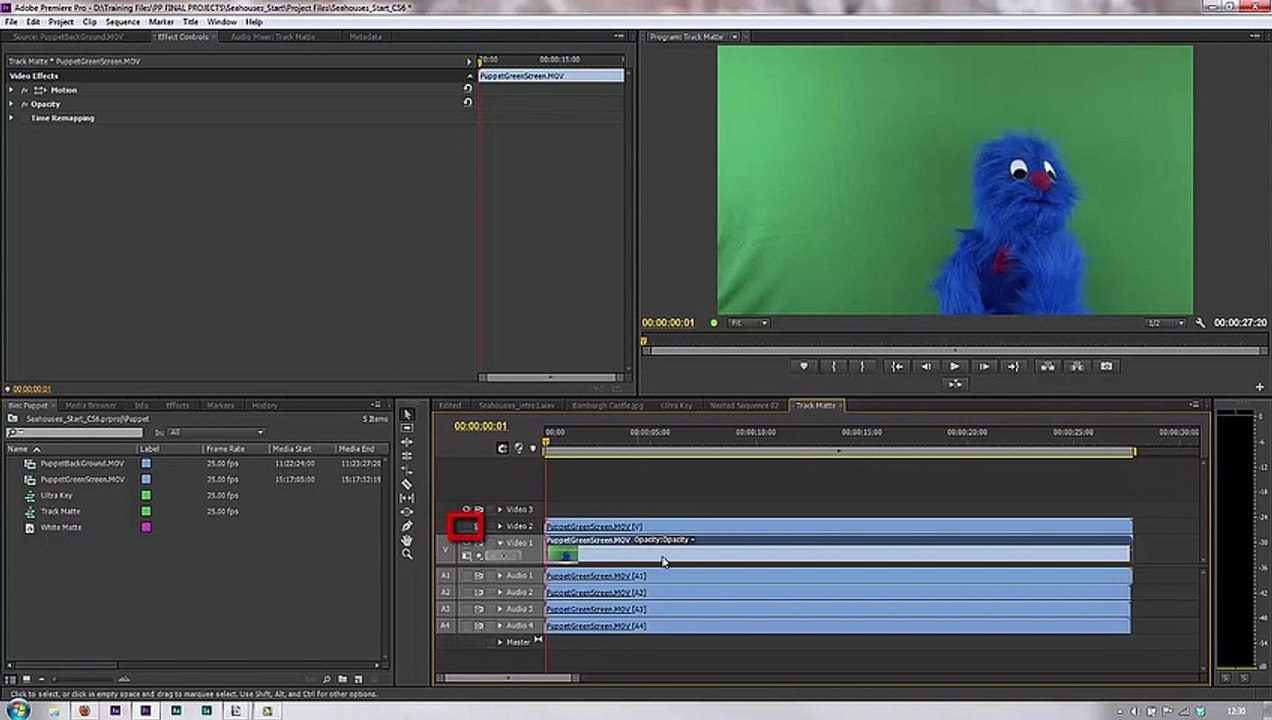Switch to the Media Browser tab
The image size is (1272, 720).
coord(91,405)
